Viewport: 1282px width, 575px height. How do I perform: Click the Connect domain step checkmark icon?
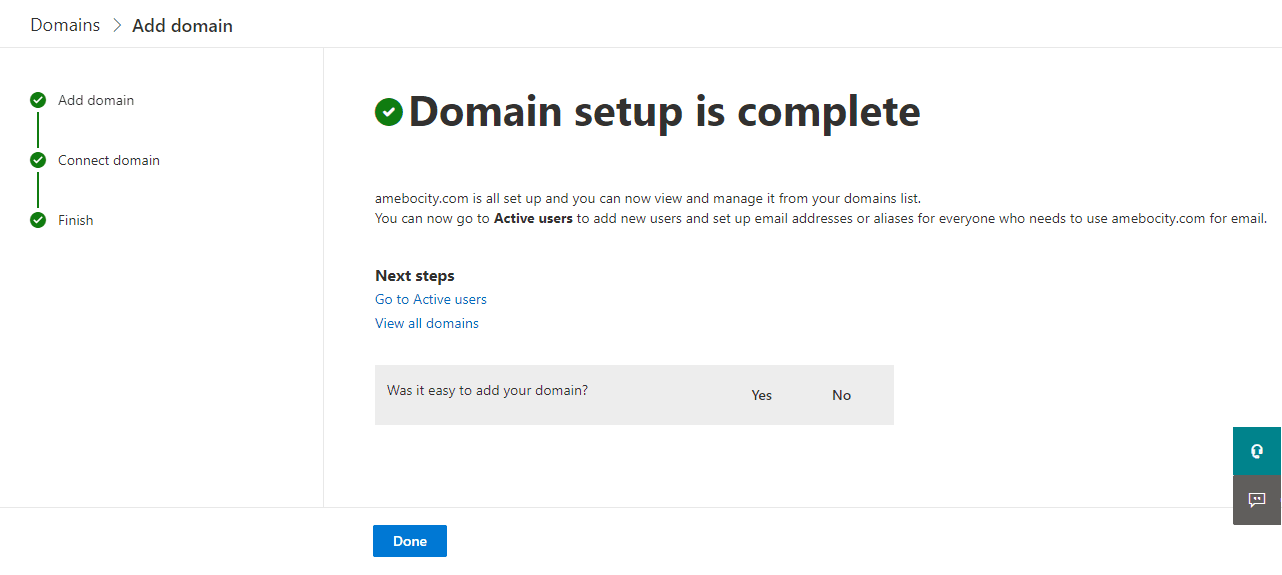pos(38,160)
